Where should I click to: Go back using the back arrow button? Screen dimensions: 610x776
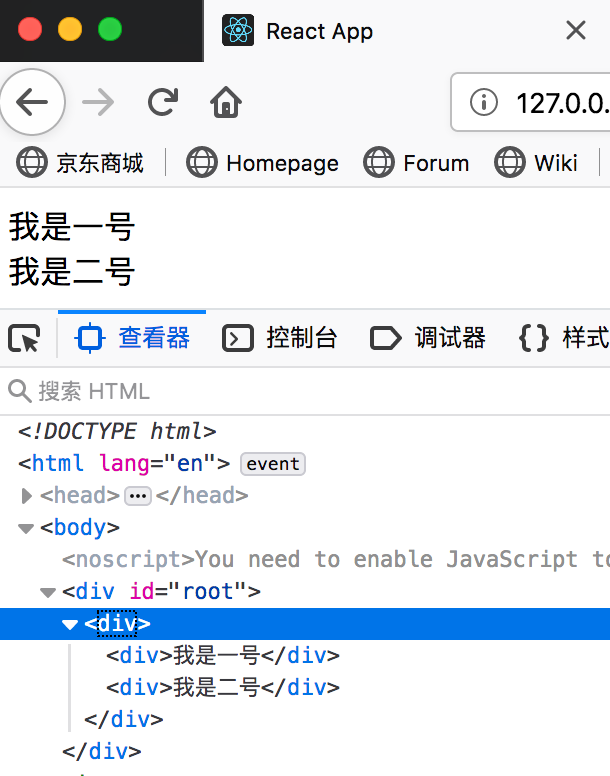pos(32,102)
